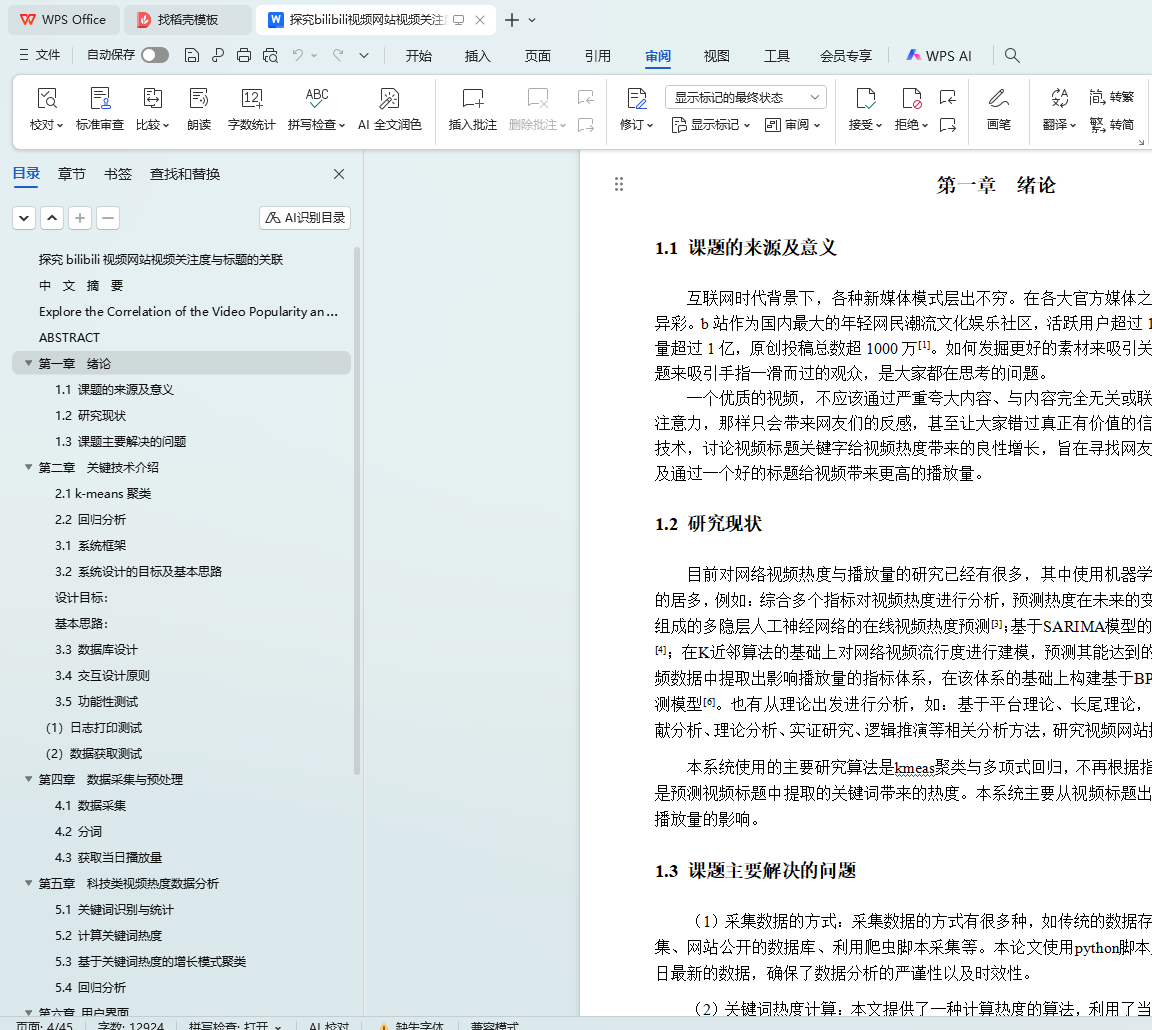Screen dimensions: 1152x1030
Task: Open the 修订 track changes dropdown
Action: [636, 125]
